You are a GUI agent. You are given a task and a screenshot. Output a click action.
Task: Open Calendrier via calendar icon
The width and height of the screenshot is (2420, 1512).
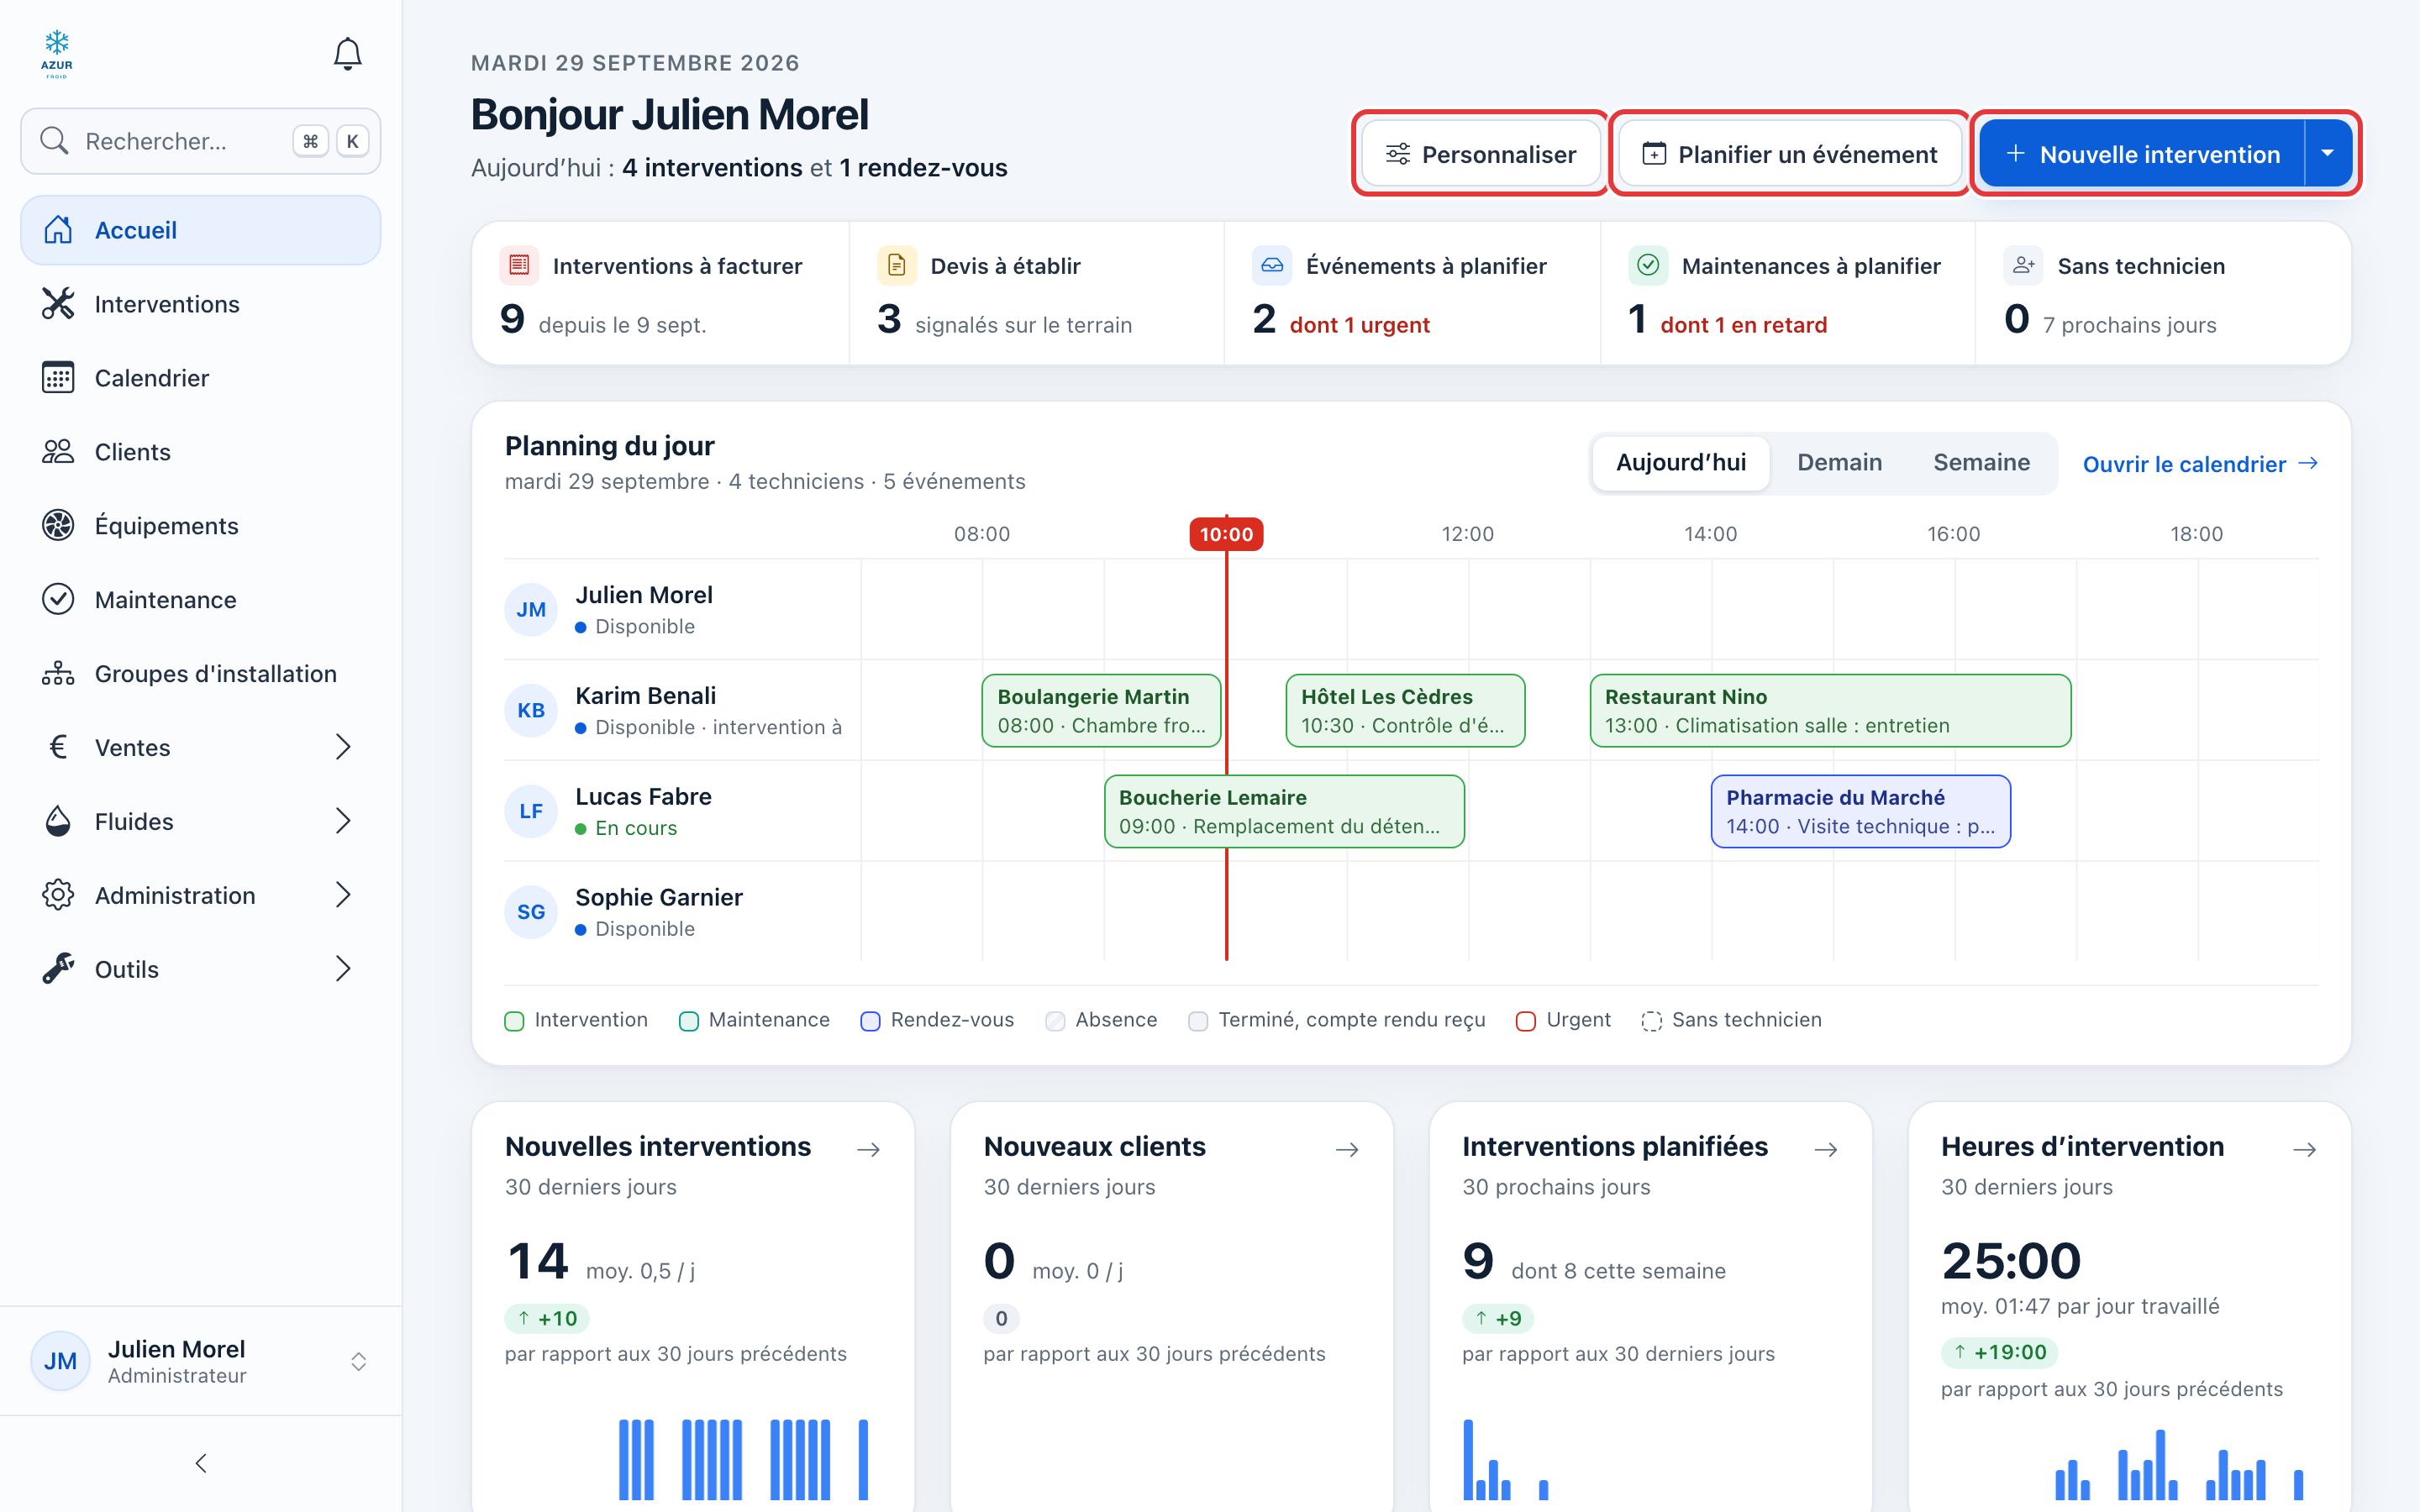58,377
